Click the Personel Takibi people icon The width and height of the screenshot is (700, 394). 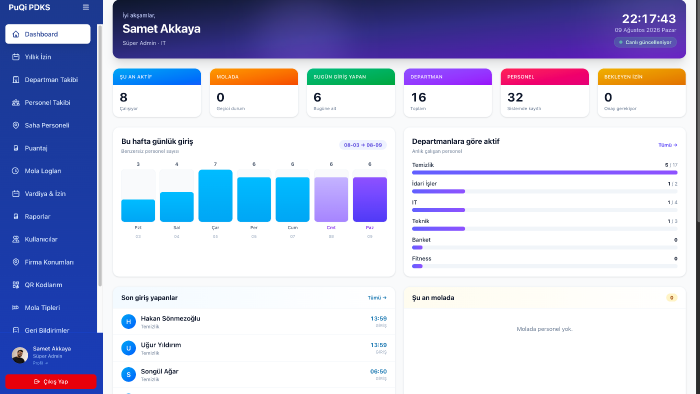click(x=16, y=103)
